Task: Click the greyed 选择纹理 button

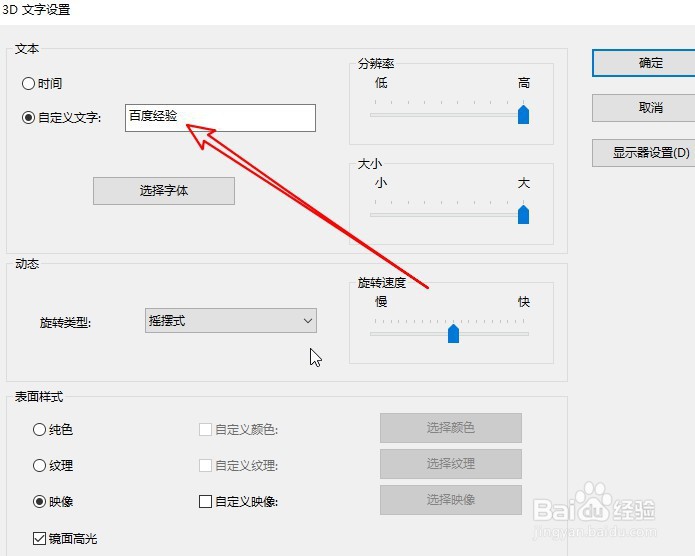Action: pyautogui.click(x=451, y=464)
